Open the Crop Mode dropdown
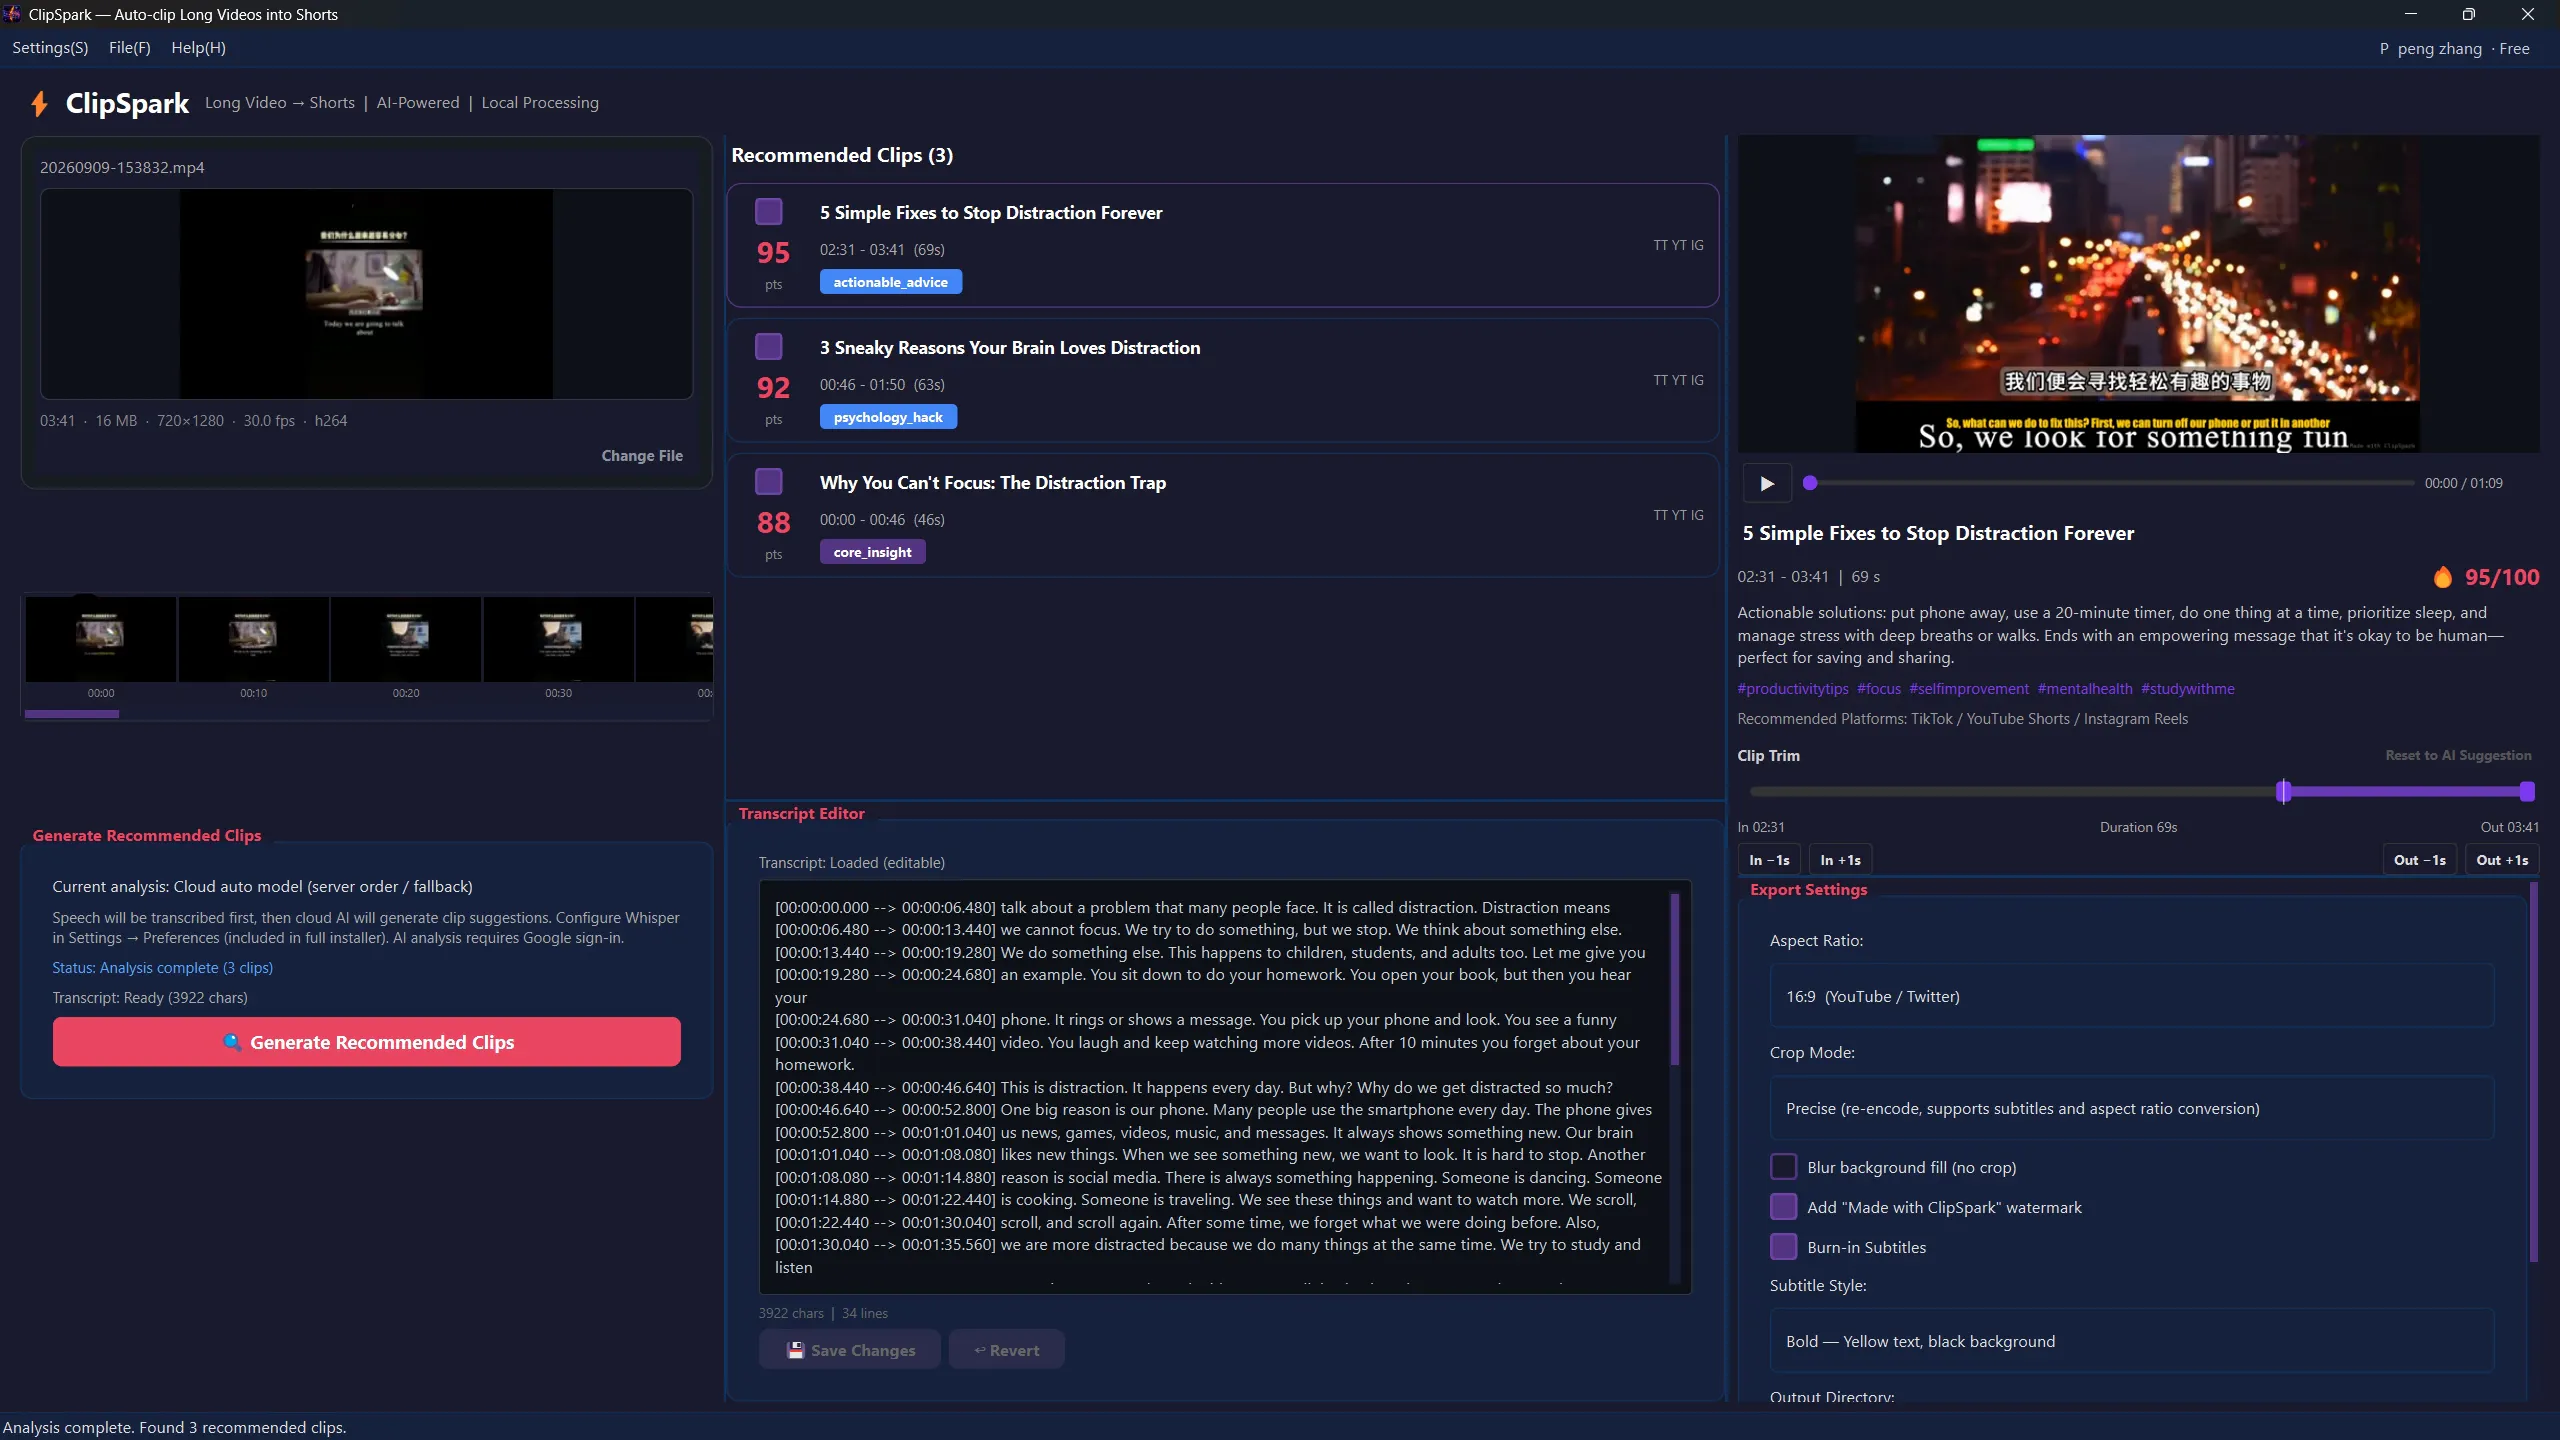 click(x=2131, y=1108)
